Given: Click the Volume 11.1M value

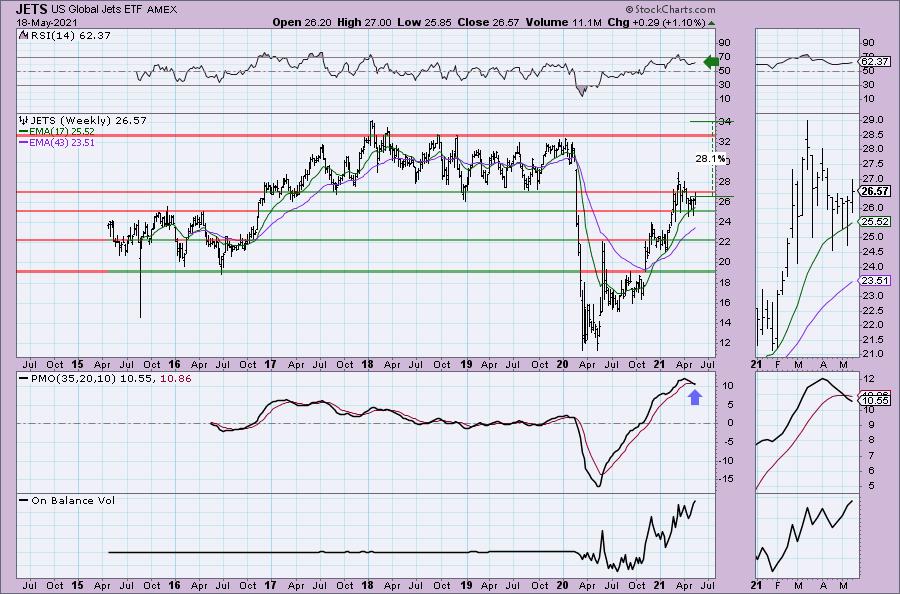Looking at the screenshot, I should point(564,22).
